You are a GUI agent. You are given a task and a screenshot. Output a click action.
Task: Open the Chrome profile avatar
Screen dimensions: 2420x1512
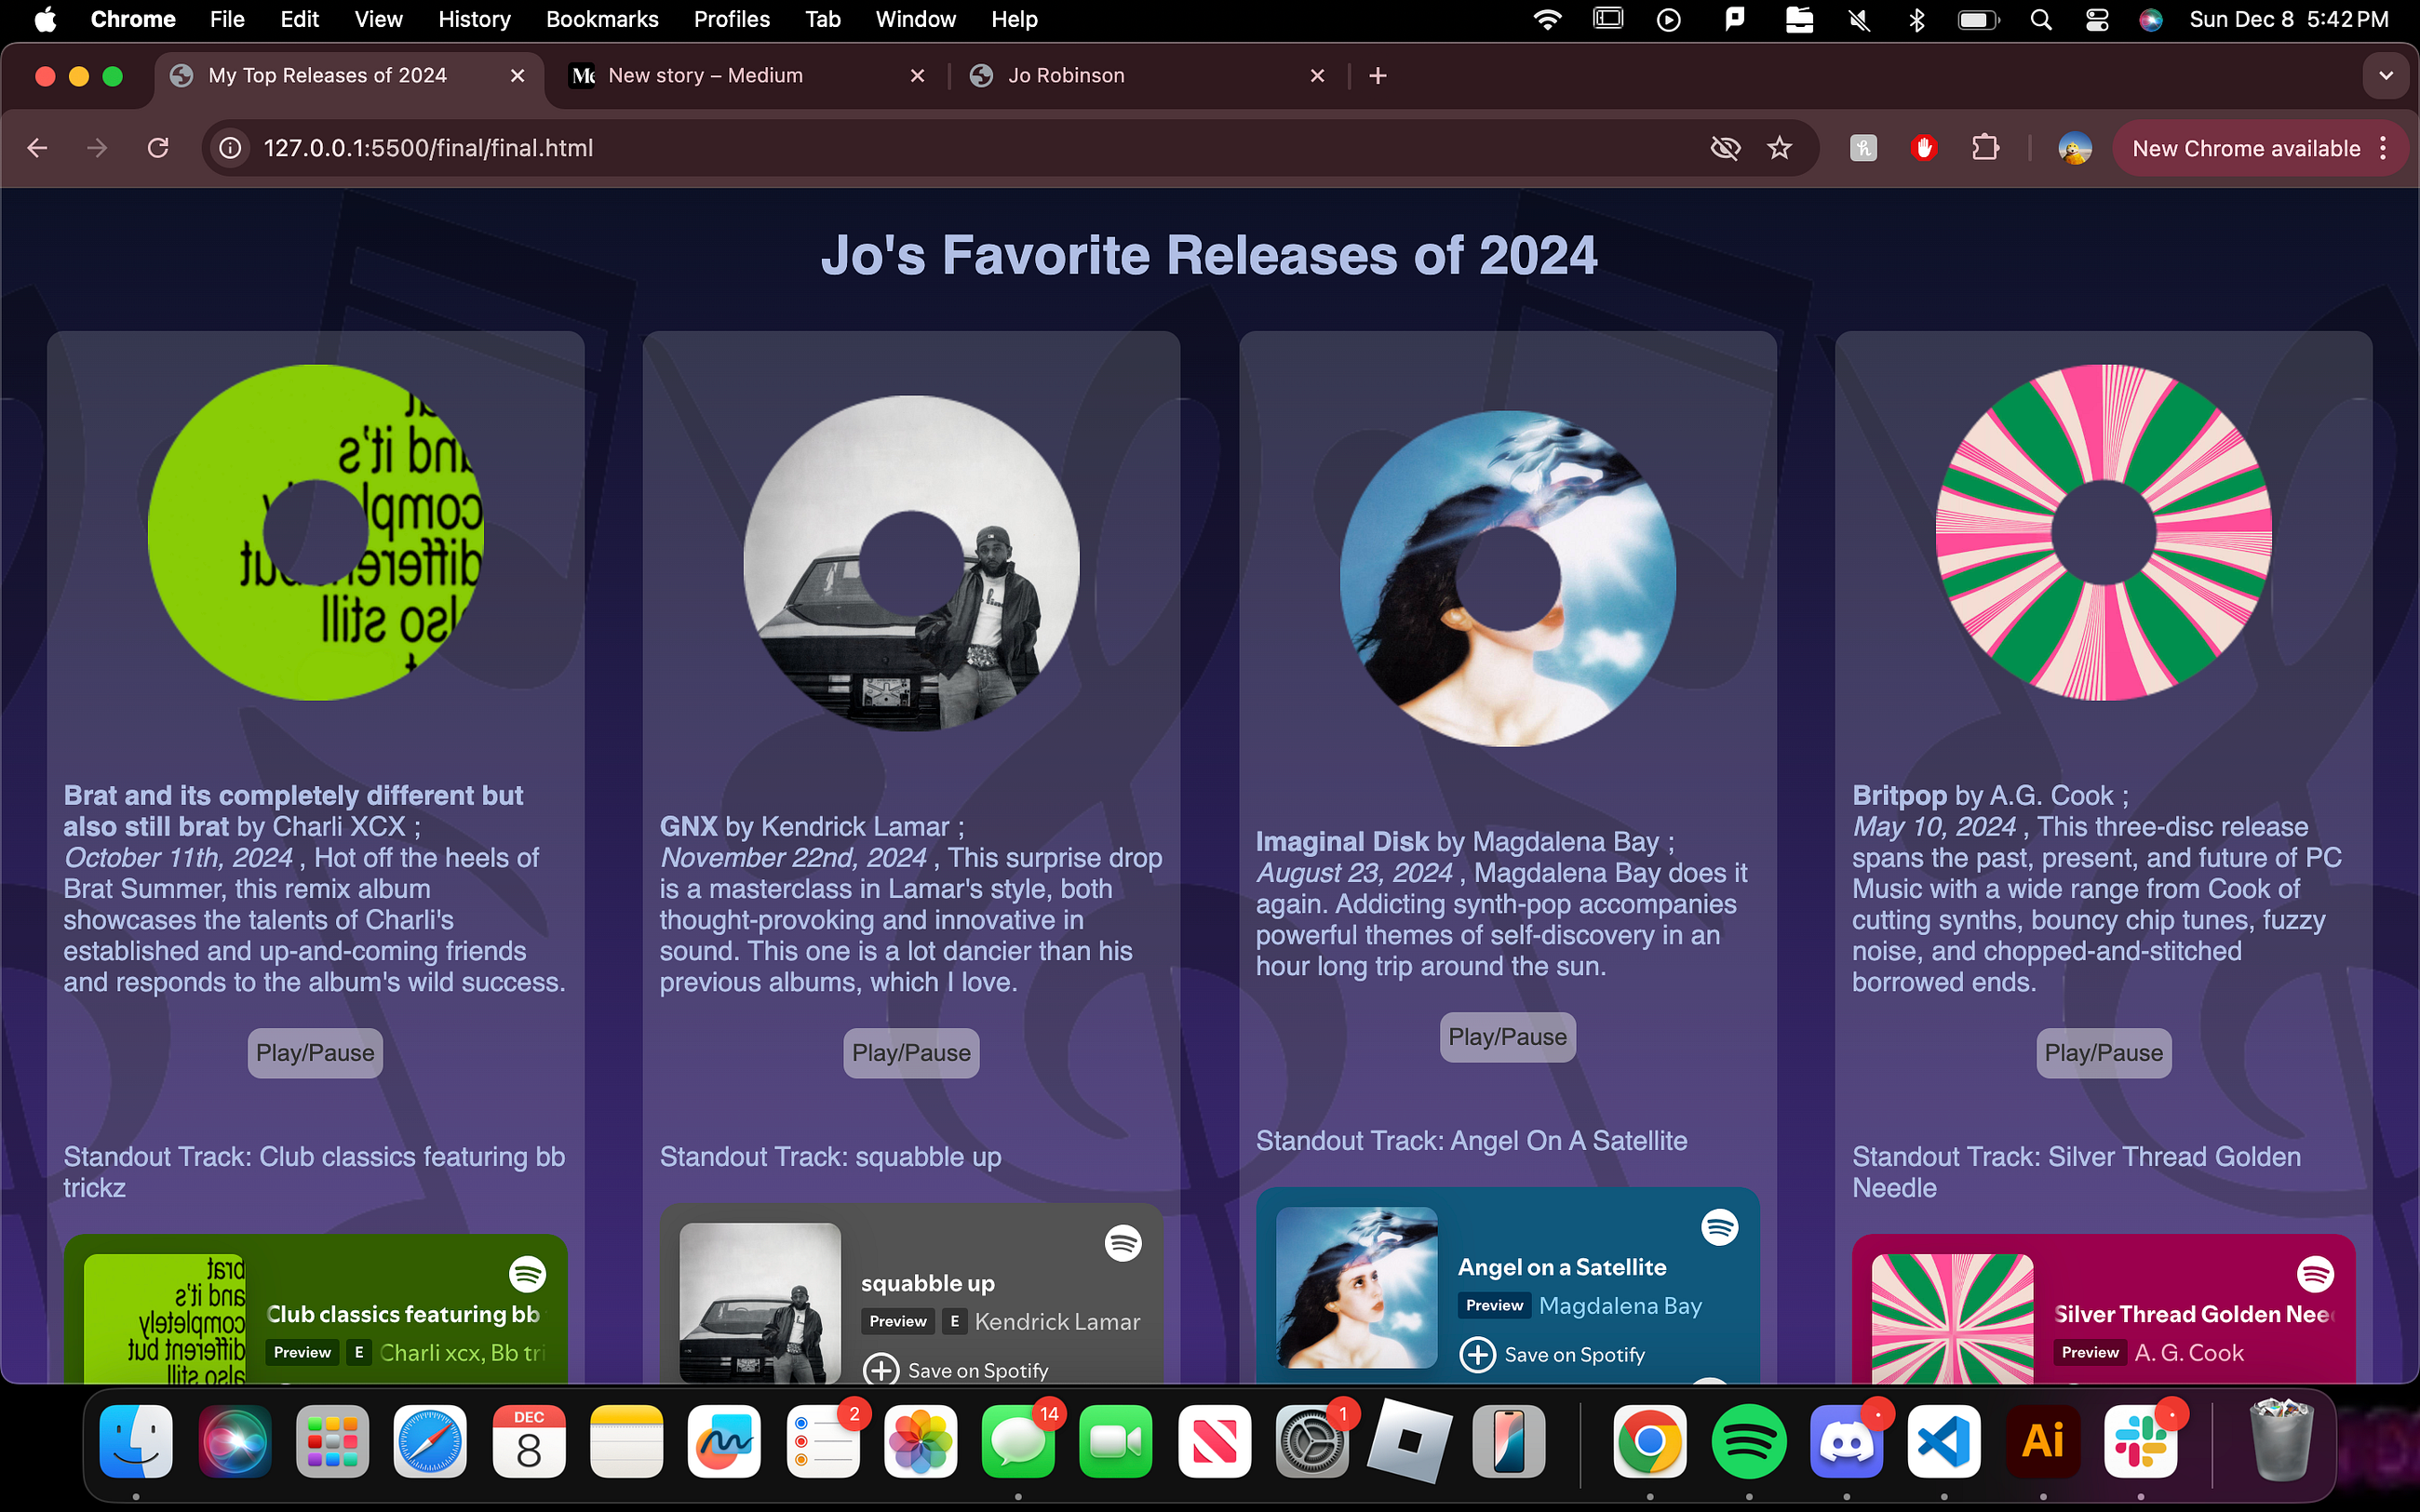[2075, 148]
